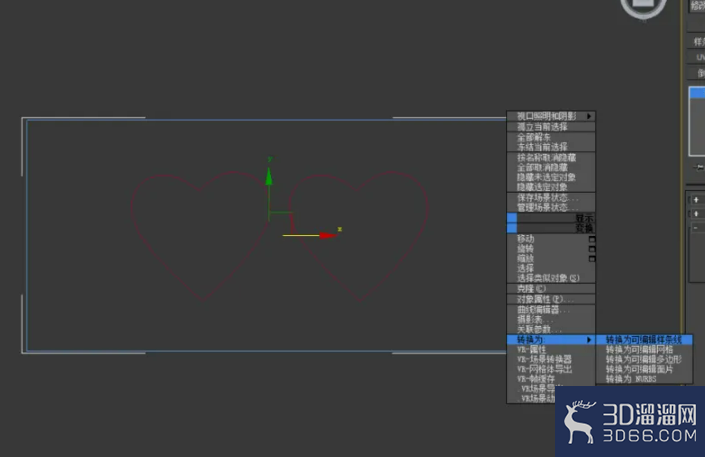Select 冻结当前选择 in the quad menu
The image size is (705, 457).
[551, 147]
